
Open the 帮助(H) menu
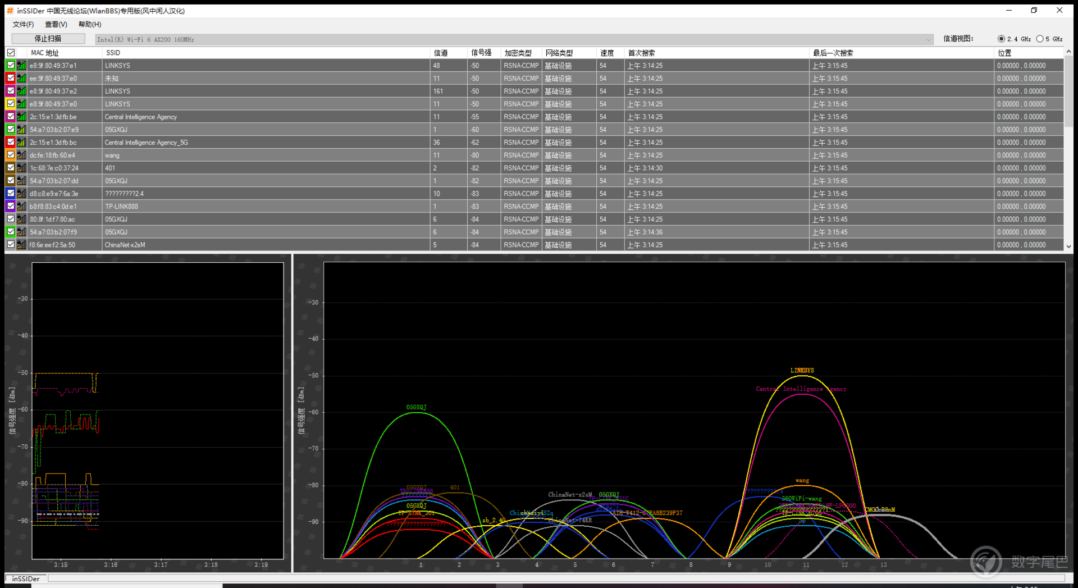(x=89, y=24)
